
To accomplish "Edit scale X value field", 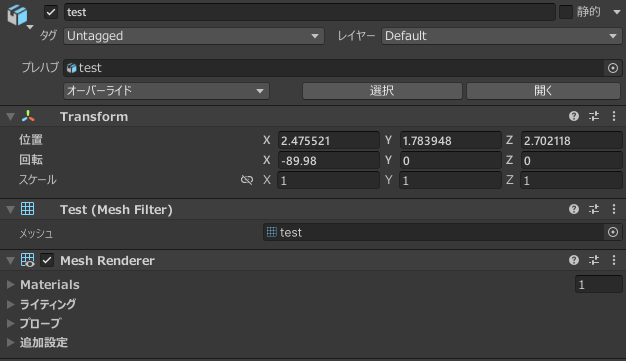I will (328, 180).
